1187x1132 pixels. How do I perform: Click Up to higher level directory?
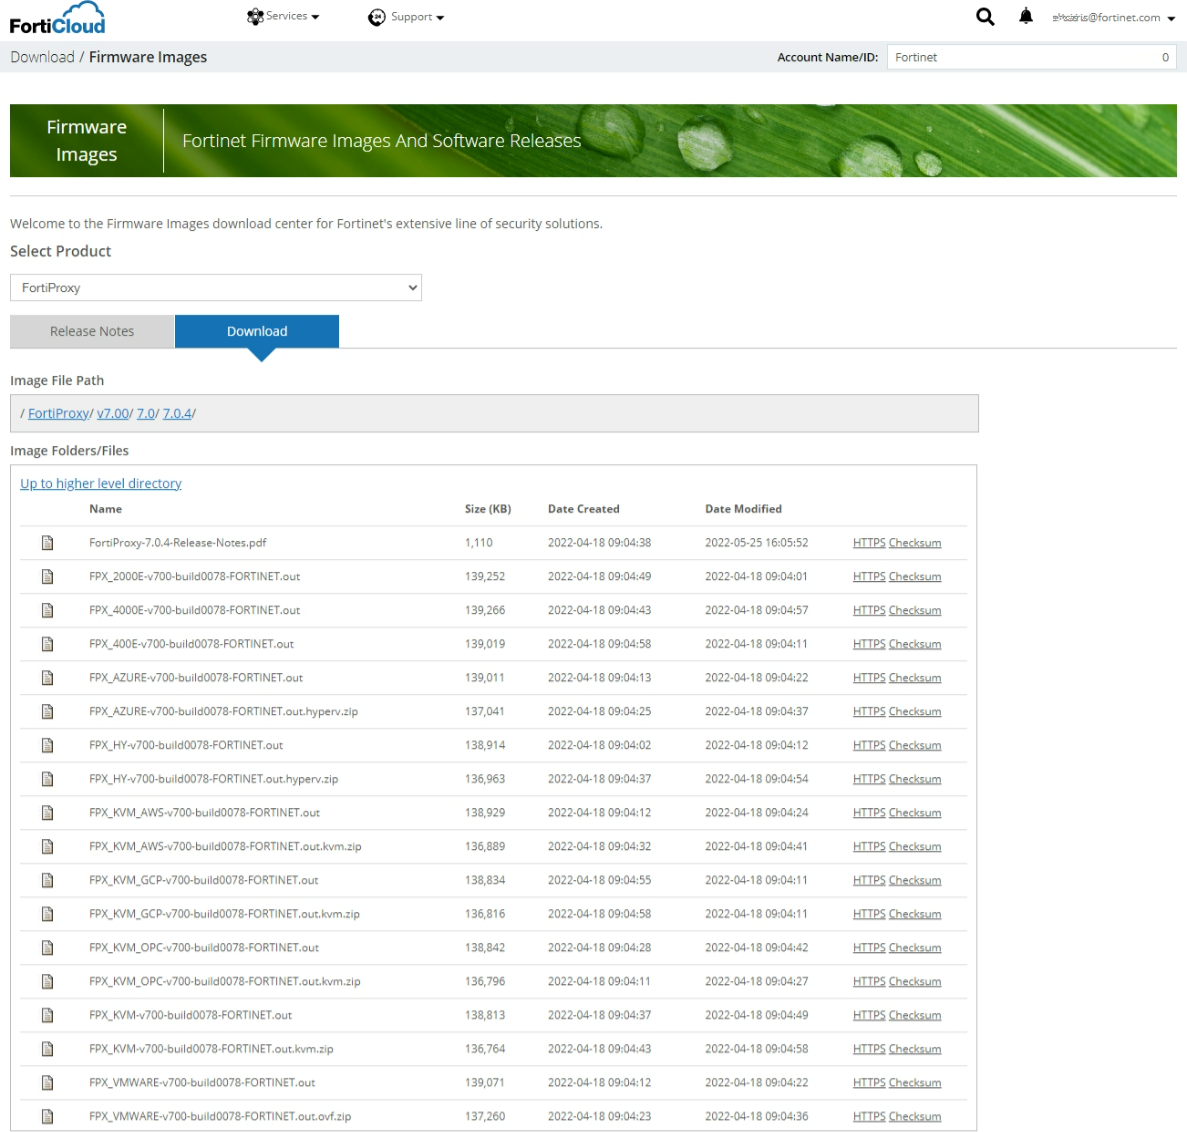tap(100, 483)
